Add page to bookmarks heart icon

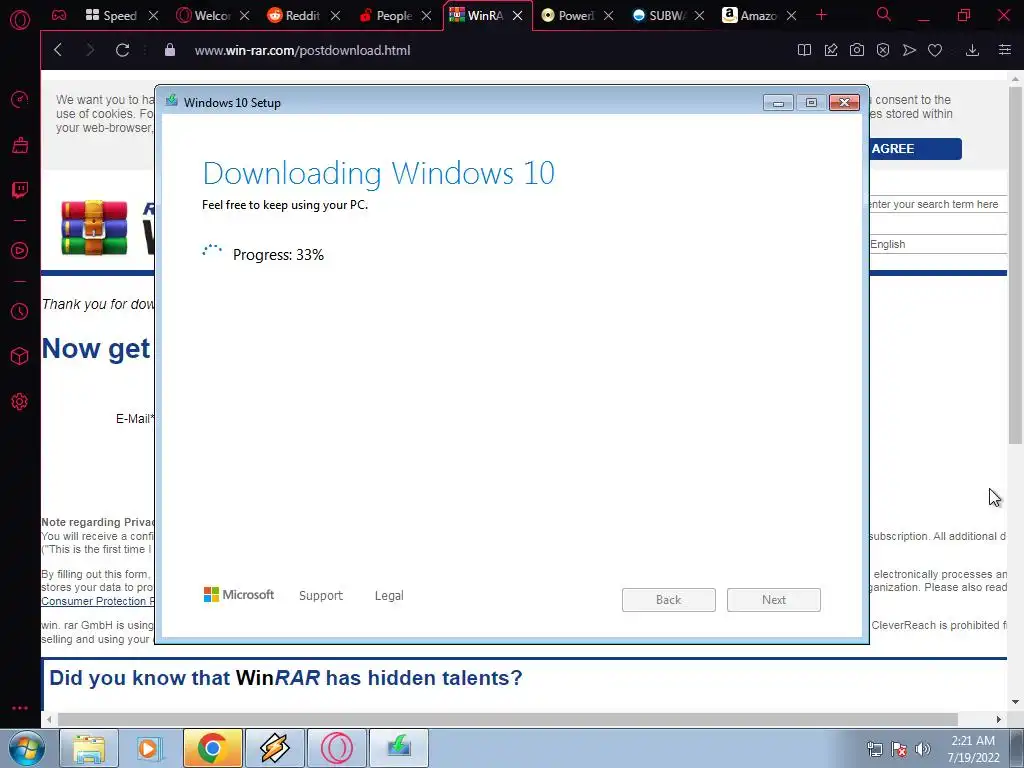pos(935,50)
